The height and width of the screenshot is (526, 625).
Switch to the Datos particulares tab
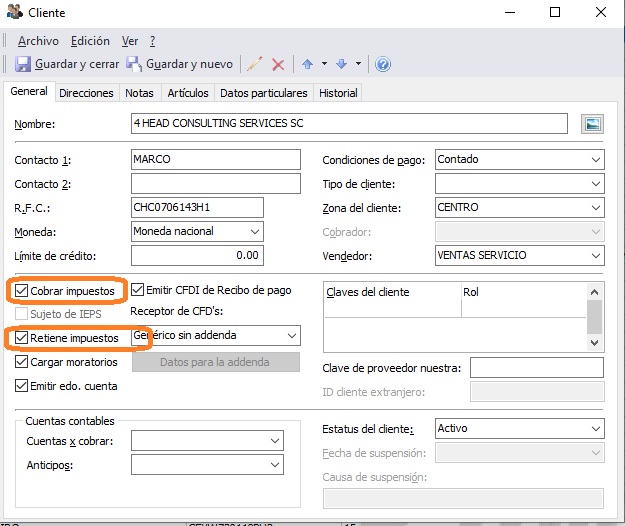264,93
